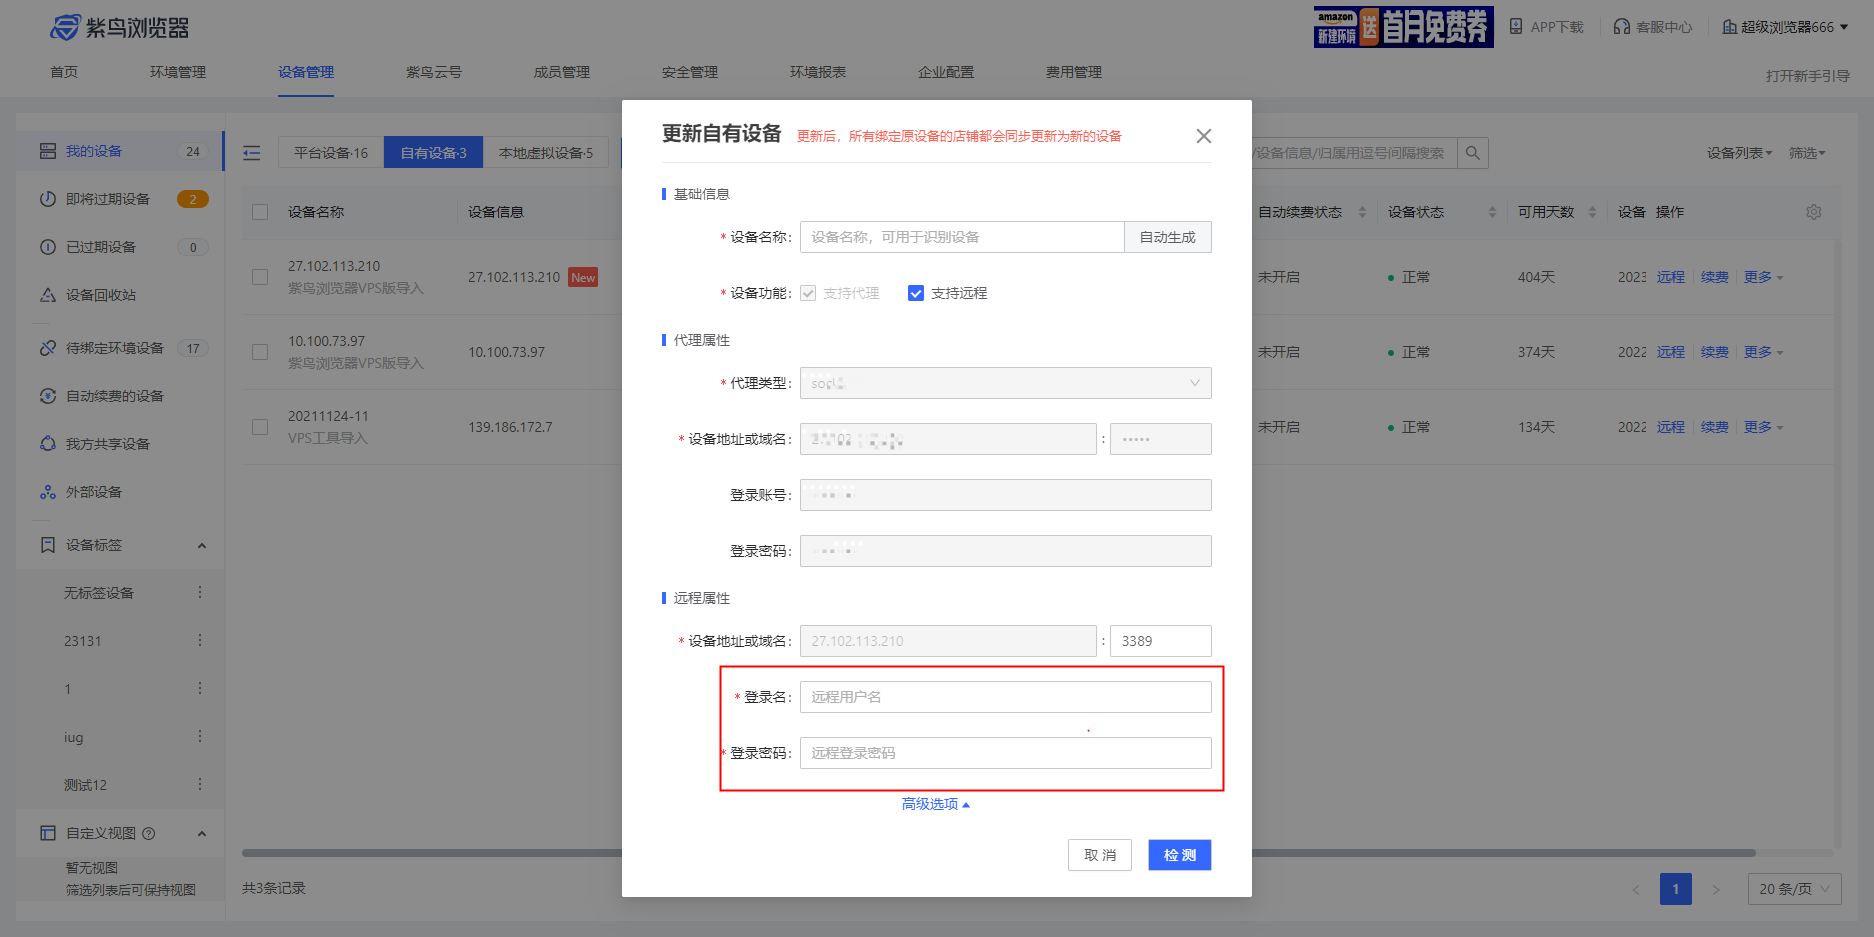Image resolution: width=1874 pixels, height=937 pixels.
Task: Check the row checkbox for 27.102.113.210
Action: pos(260,277)
